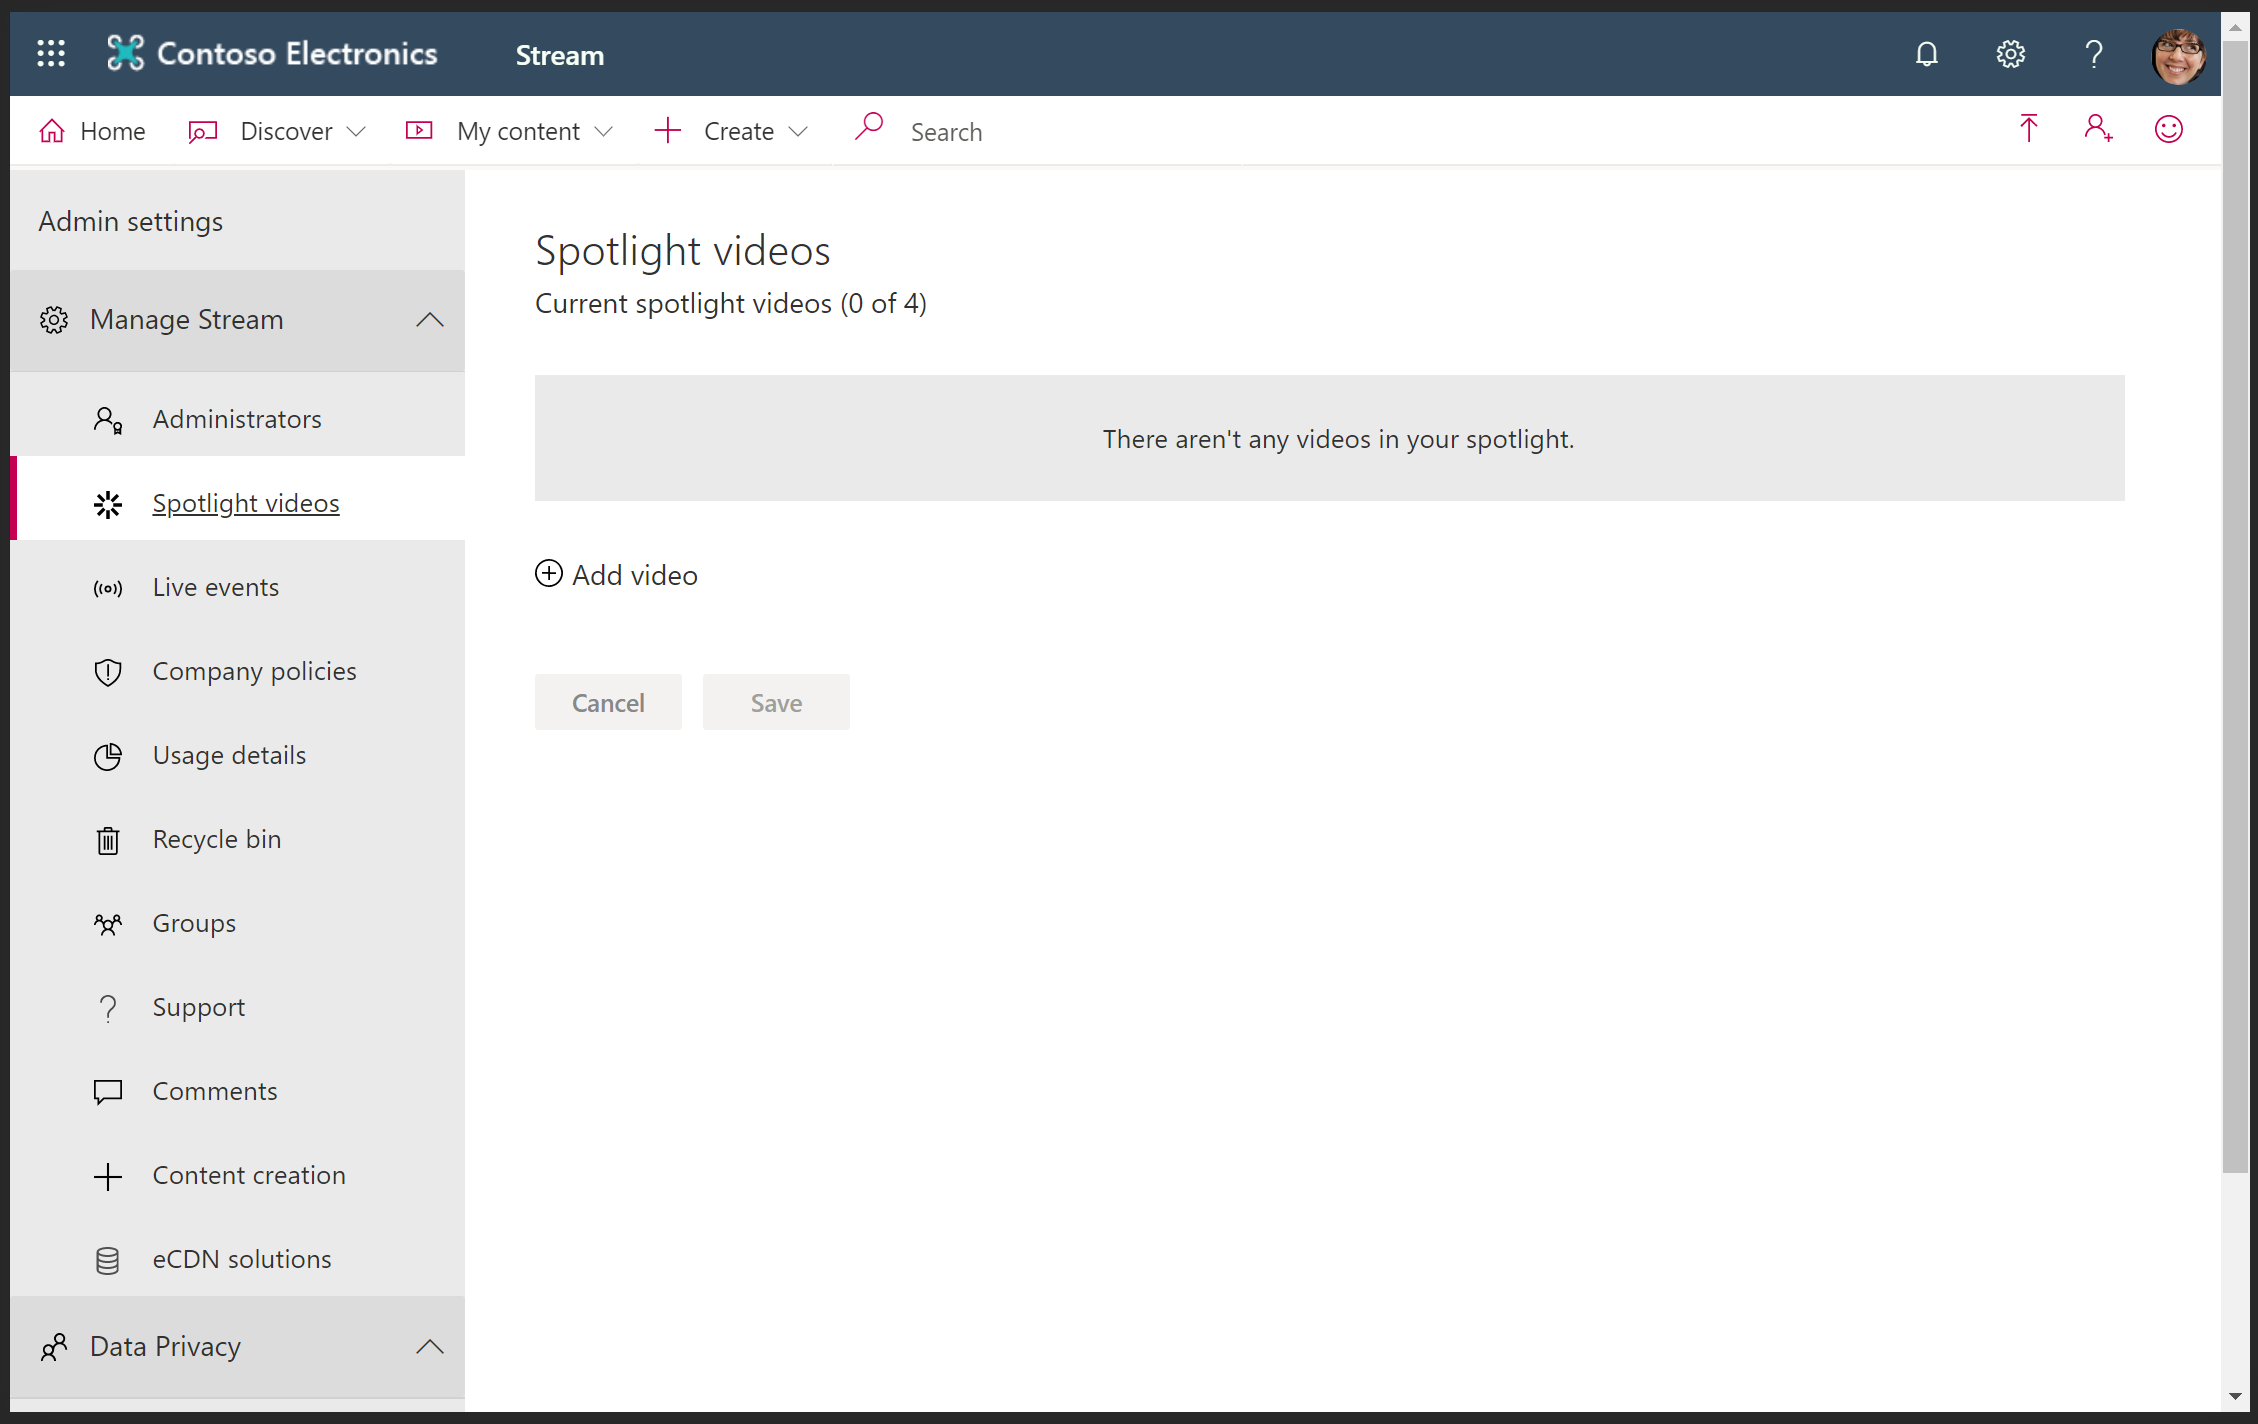Viewport: 2258px width, 1424px height.
Task: Click the Add video circled plus icon
Action: [549, 573]
